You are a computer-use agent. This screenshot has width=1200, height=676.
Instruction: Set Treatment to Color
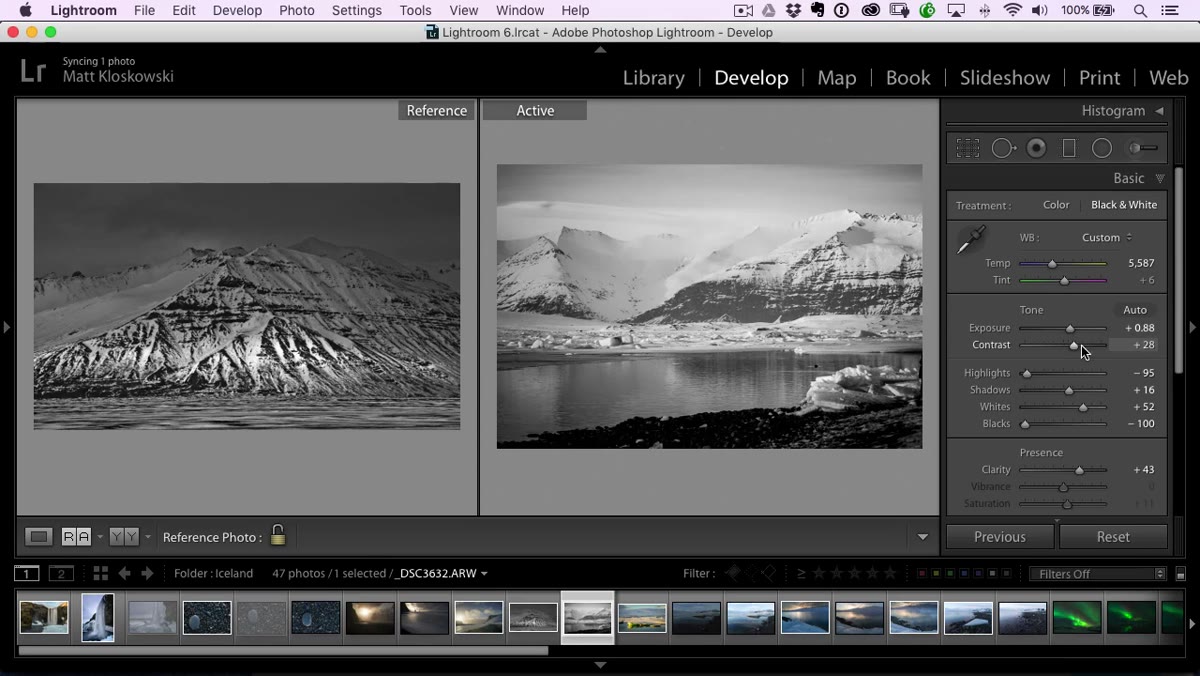pyautogui.click(x=1056, y=205)
